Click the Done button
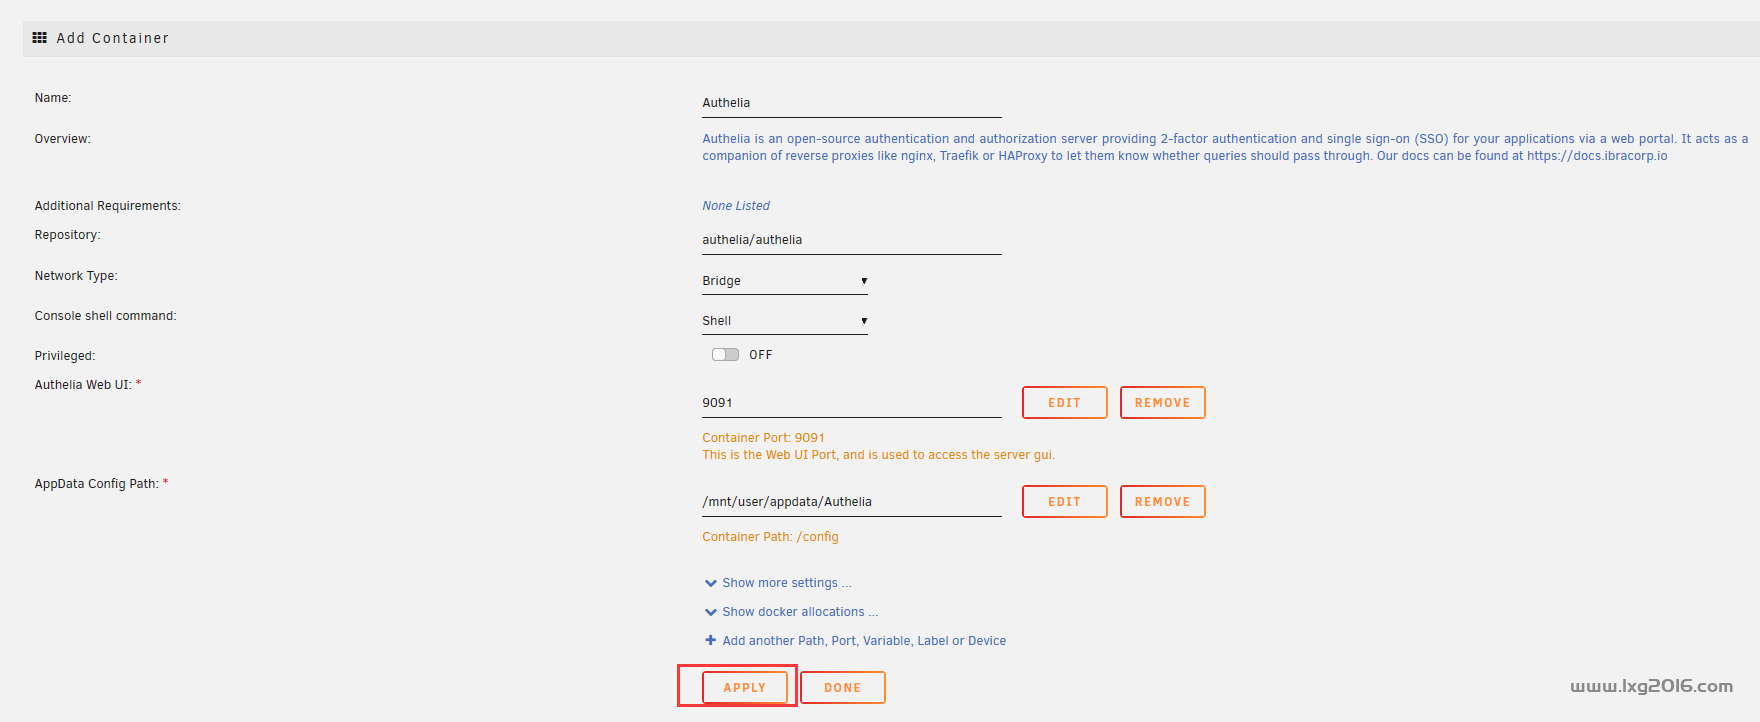 [x=843, y=688]
